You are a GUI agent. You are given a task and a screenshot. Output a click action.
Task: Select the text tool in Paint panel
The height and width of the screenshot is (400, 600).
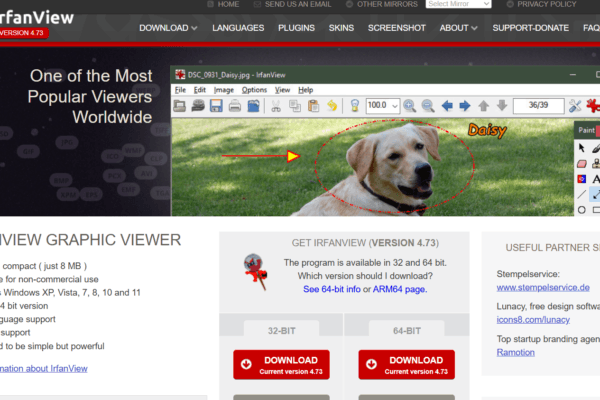pos(596,178)
